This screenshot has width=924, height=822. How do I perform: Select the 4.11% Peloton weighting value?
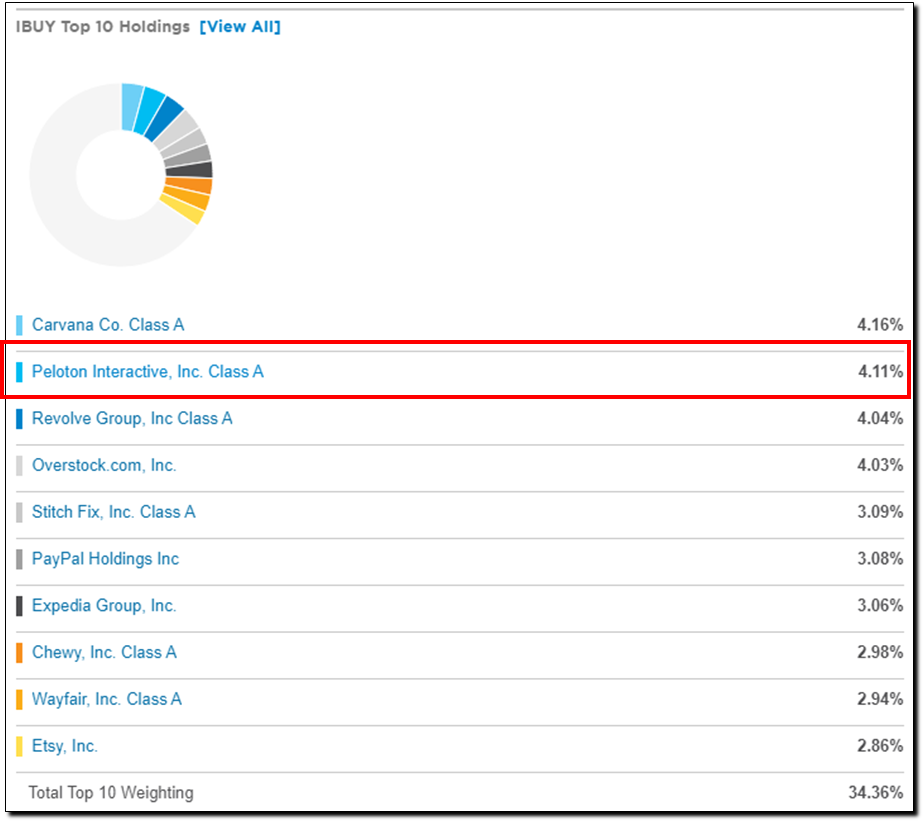click(880, 372)
